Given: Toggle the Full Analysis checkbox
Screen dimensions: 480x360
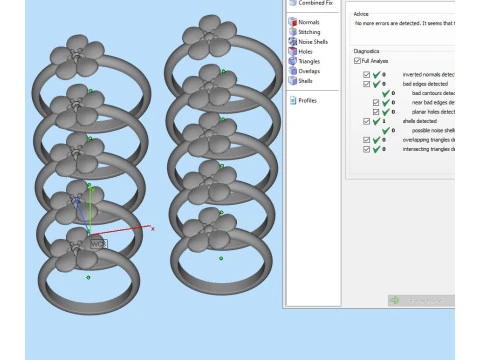Looking at the screenshot, I should [x=357, y=61].
